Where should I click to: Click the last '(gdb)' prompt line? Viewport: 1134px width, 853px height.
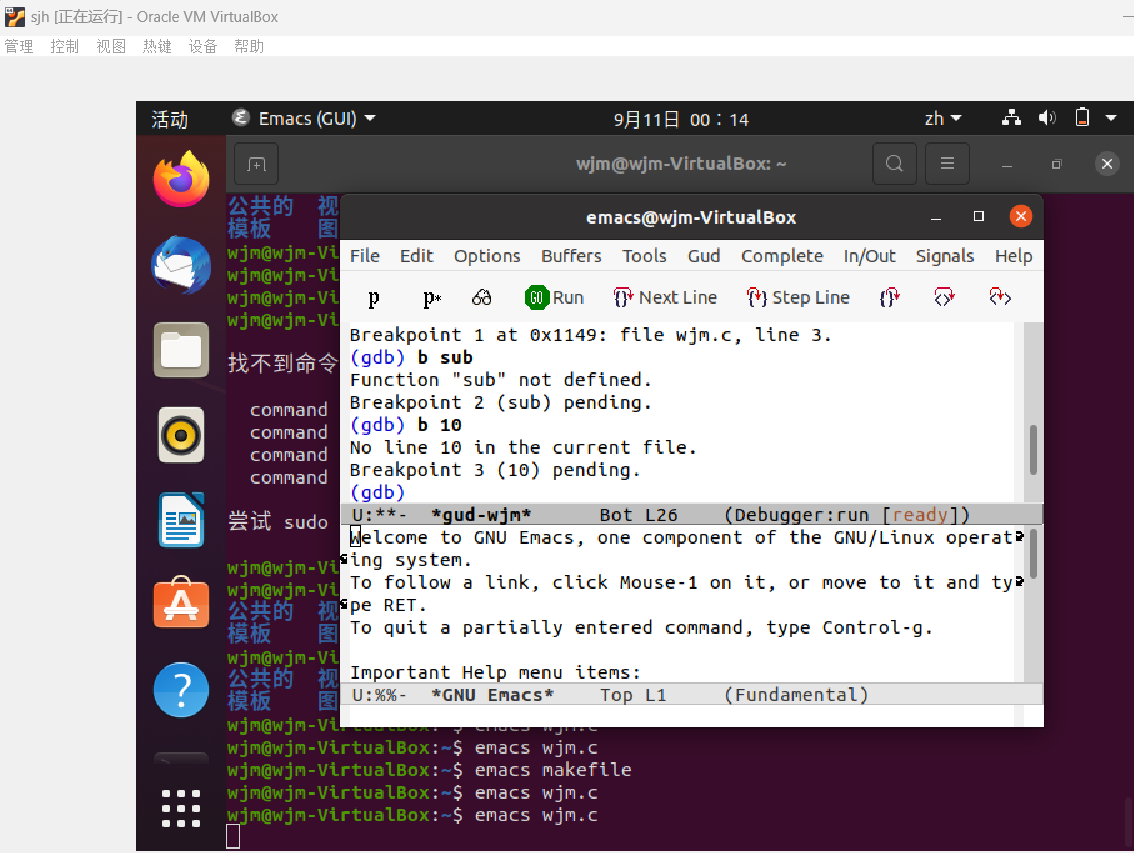[377, 493]
